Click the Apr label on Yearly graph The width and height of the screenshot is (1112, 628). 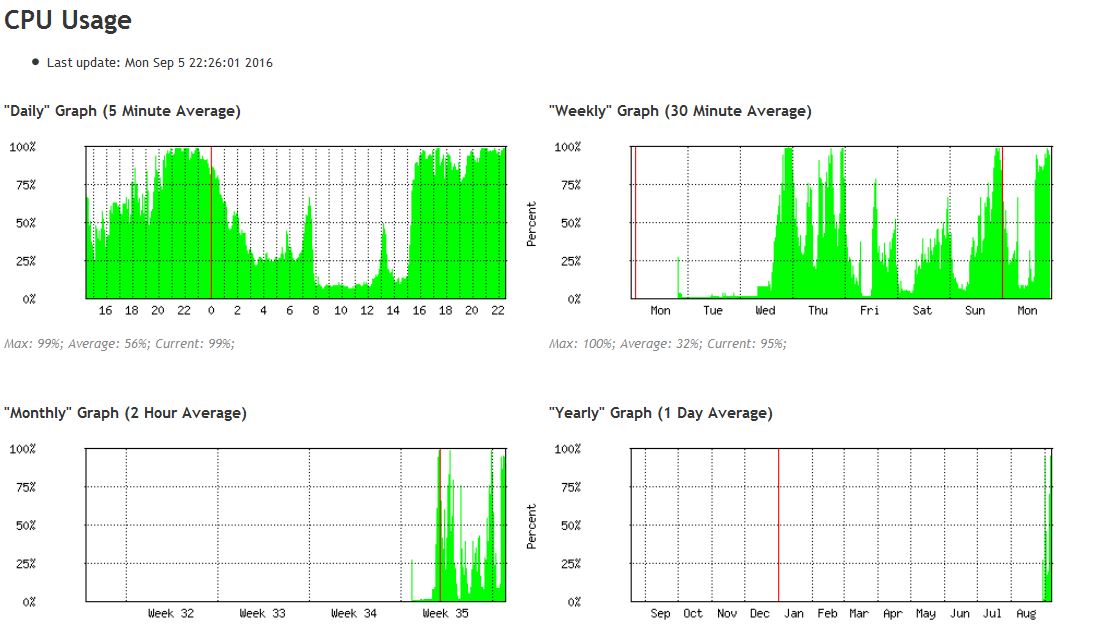(x=893, y=613)
